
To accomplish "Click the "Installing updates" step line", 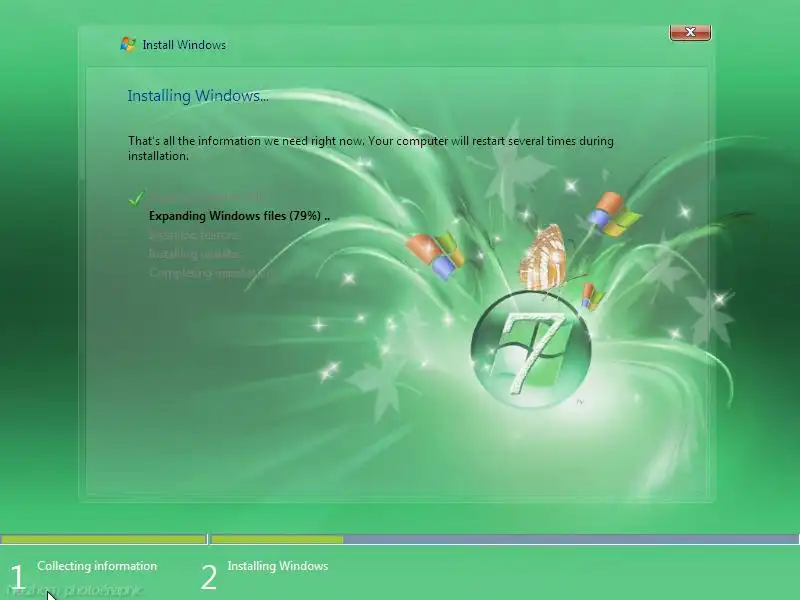I will point(195,254).
